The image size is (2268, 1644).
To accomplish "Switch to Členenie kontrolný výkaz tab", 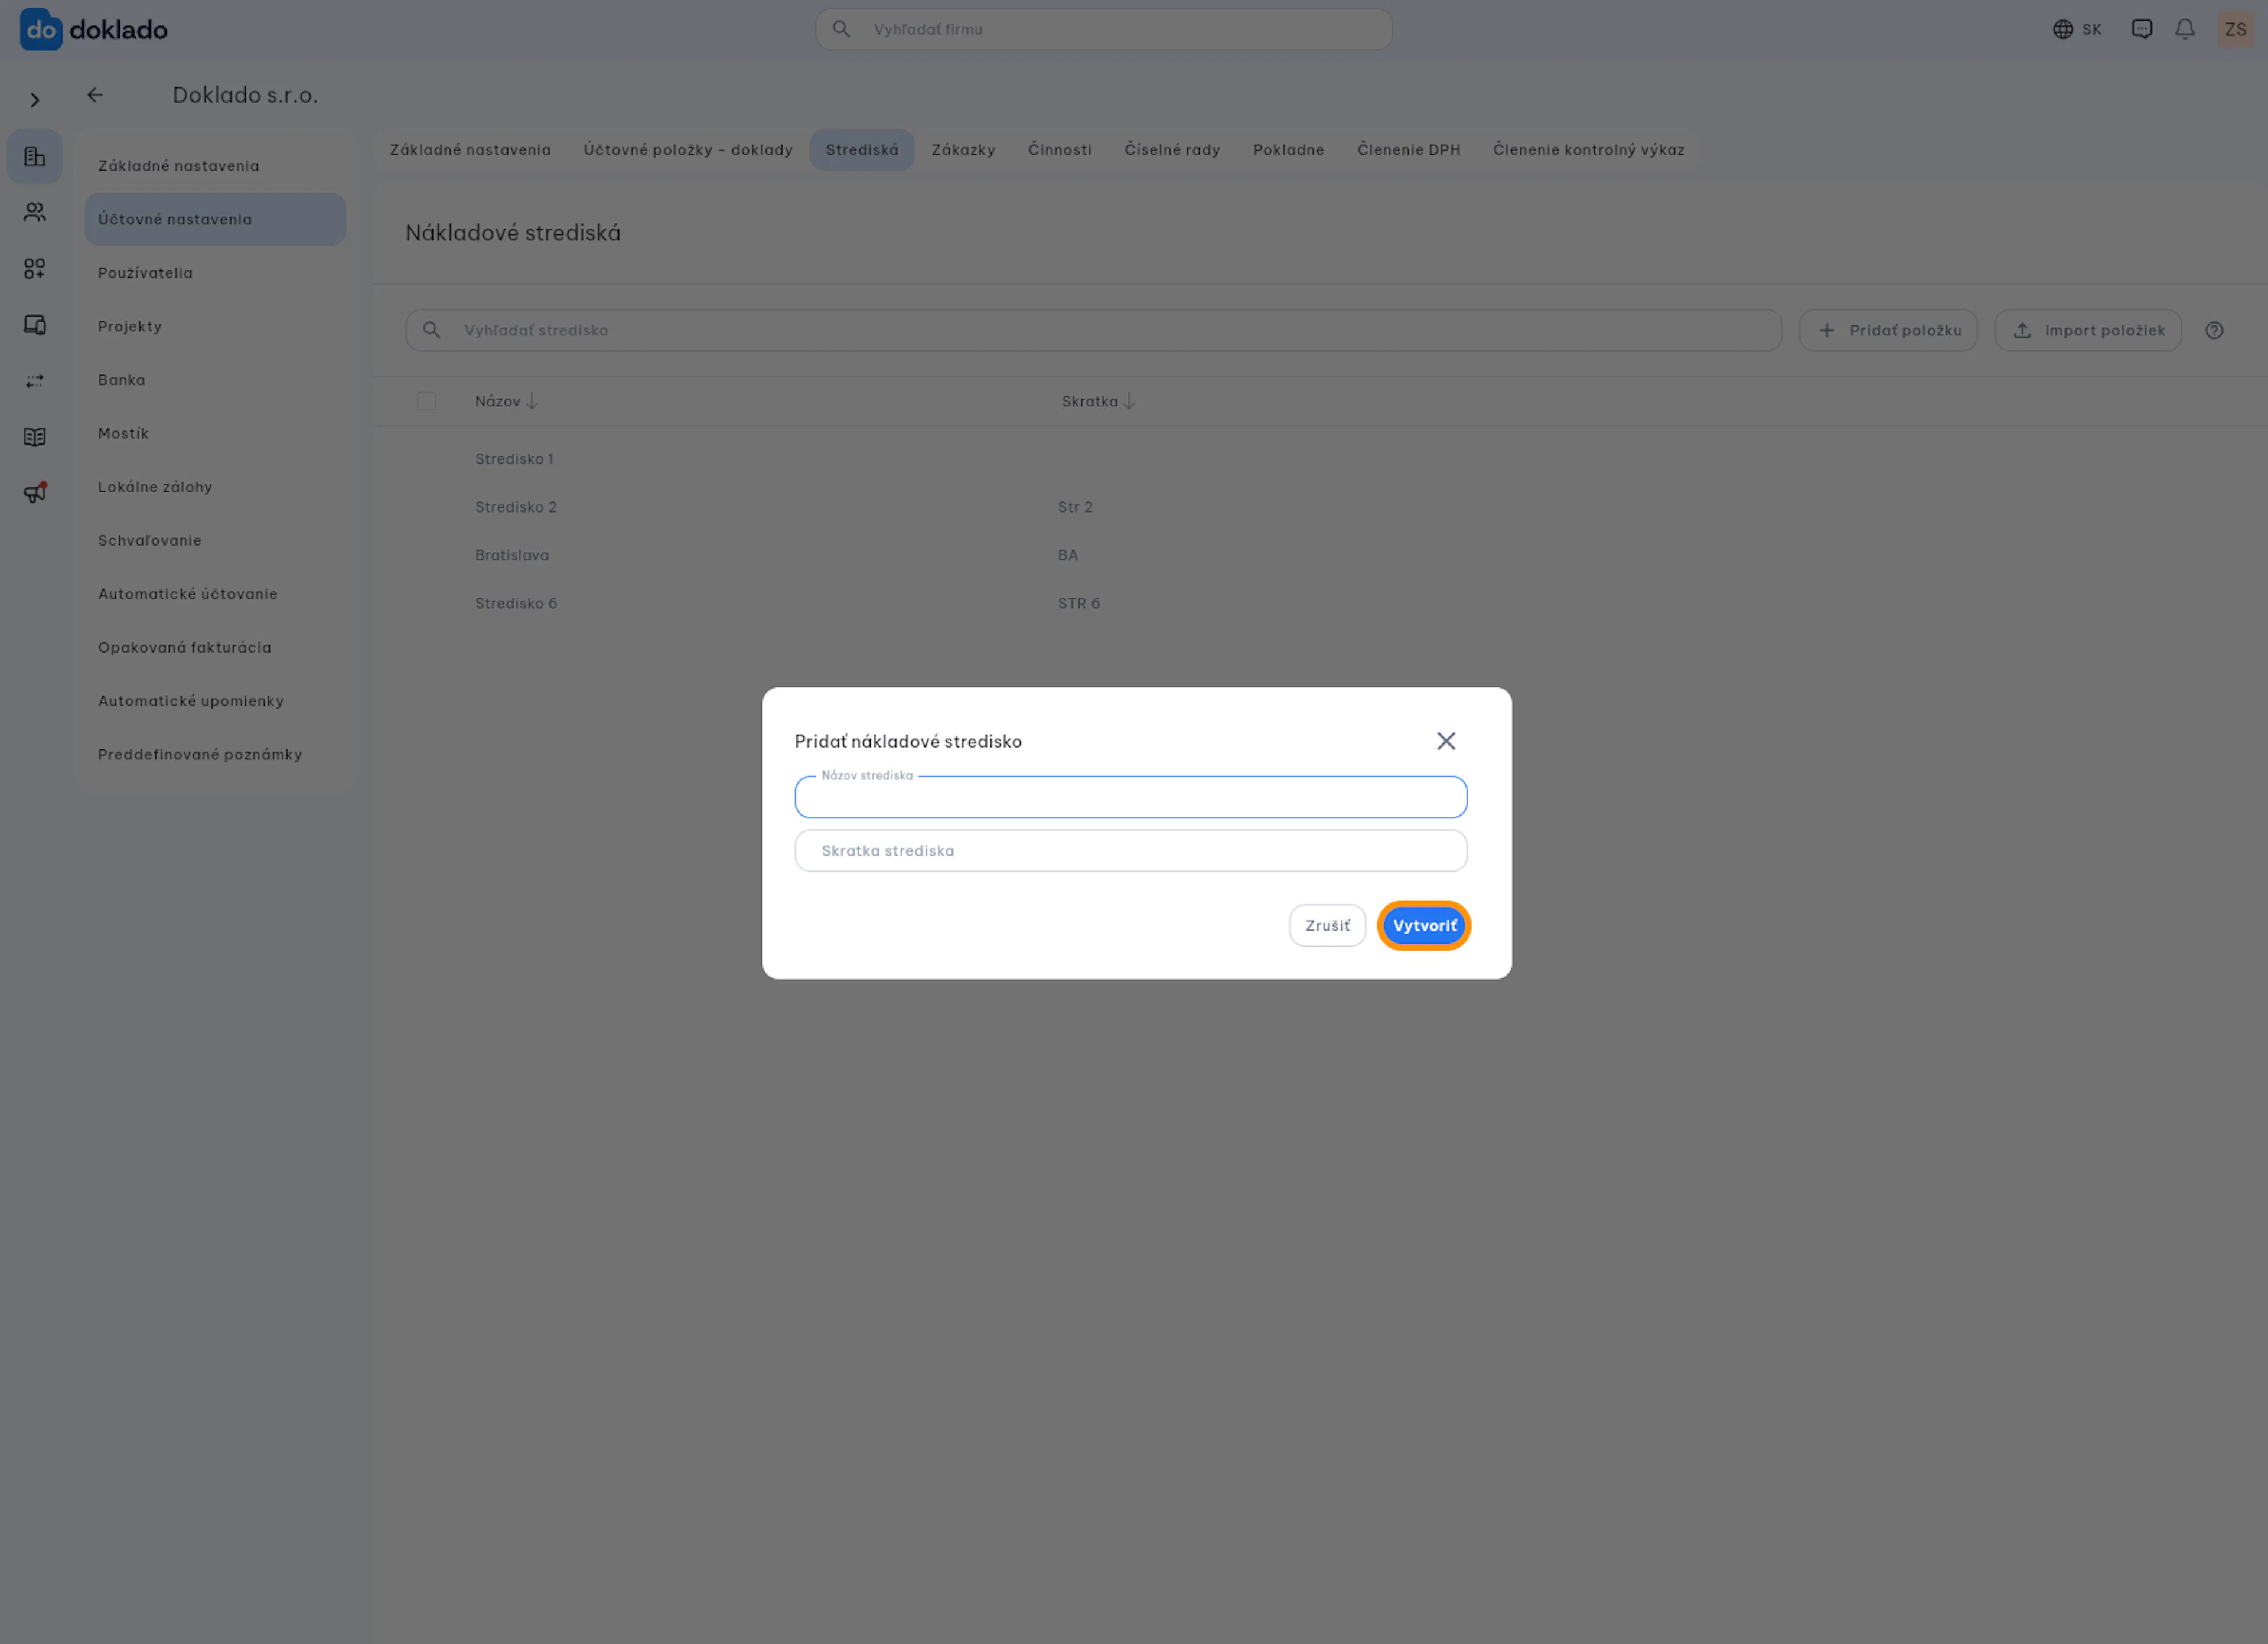I will click(1588, 150).
